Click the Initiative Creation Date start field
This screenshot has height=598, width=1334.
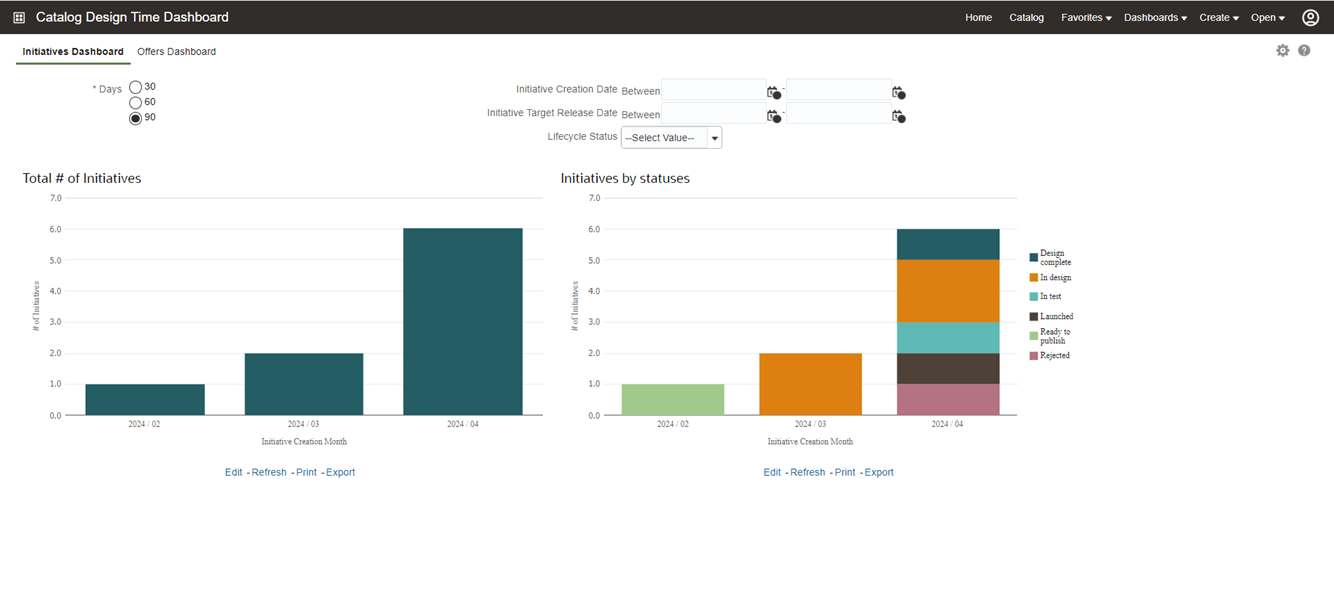tap(714, 91)
